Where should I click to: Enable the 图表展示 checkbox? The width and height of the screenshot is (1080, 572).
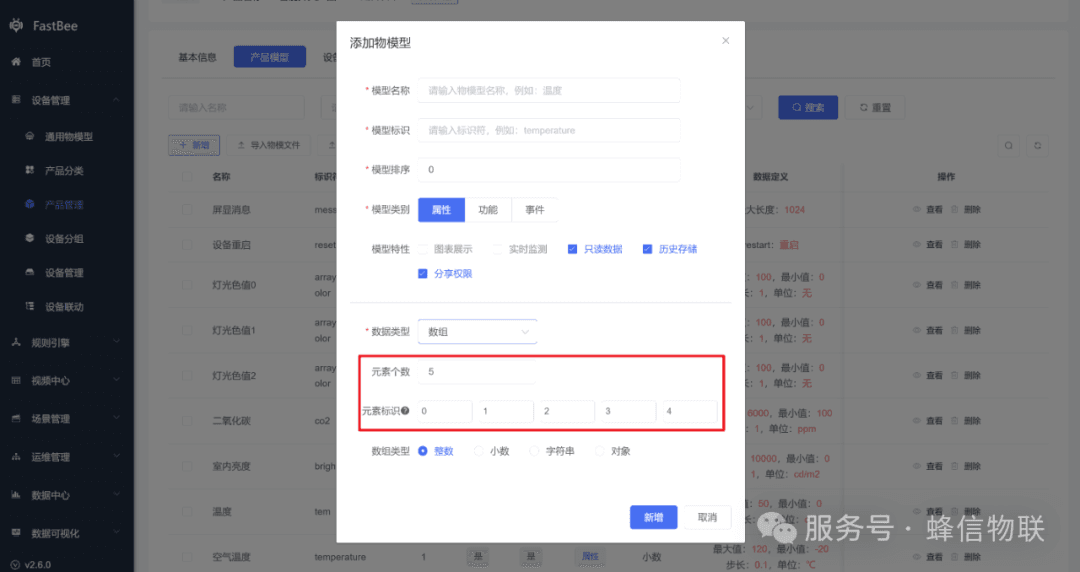pos(423,249)
